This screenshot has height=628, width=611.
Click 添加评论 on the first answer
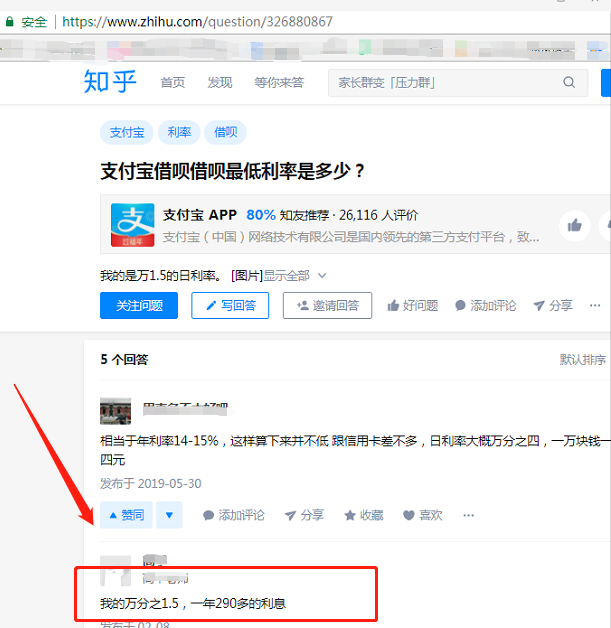click(x=234, y=515)
